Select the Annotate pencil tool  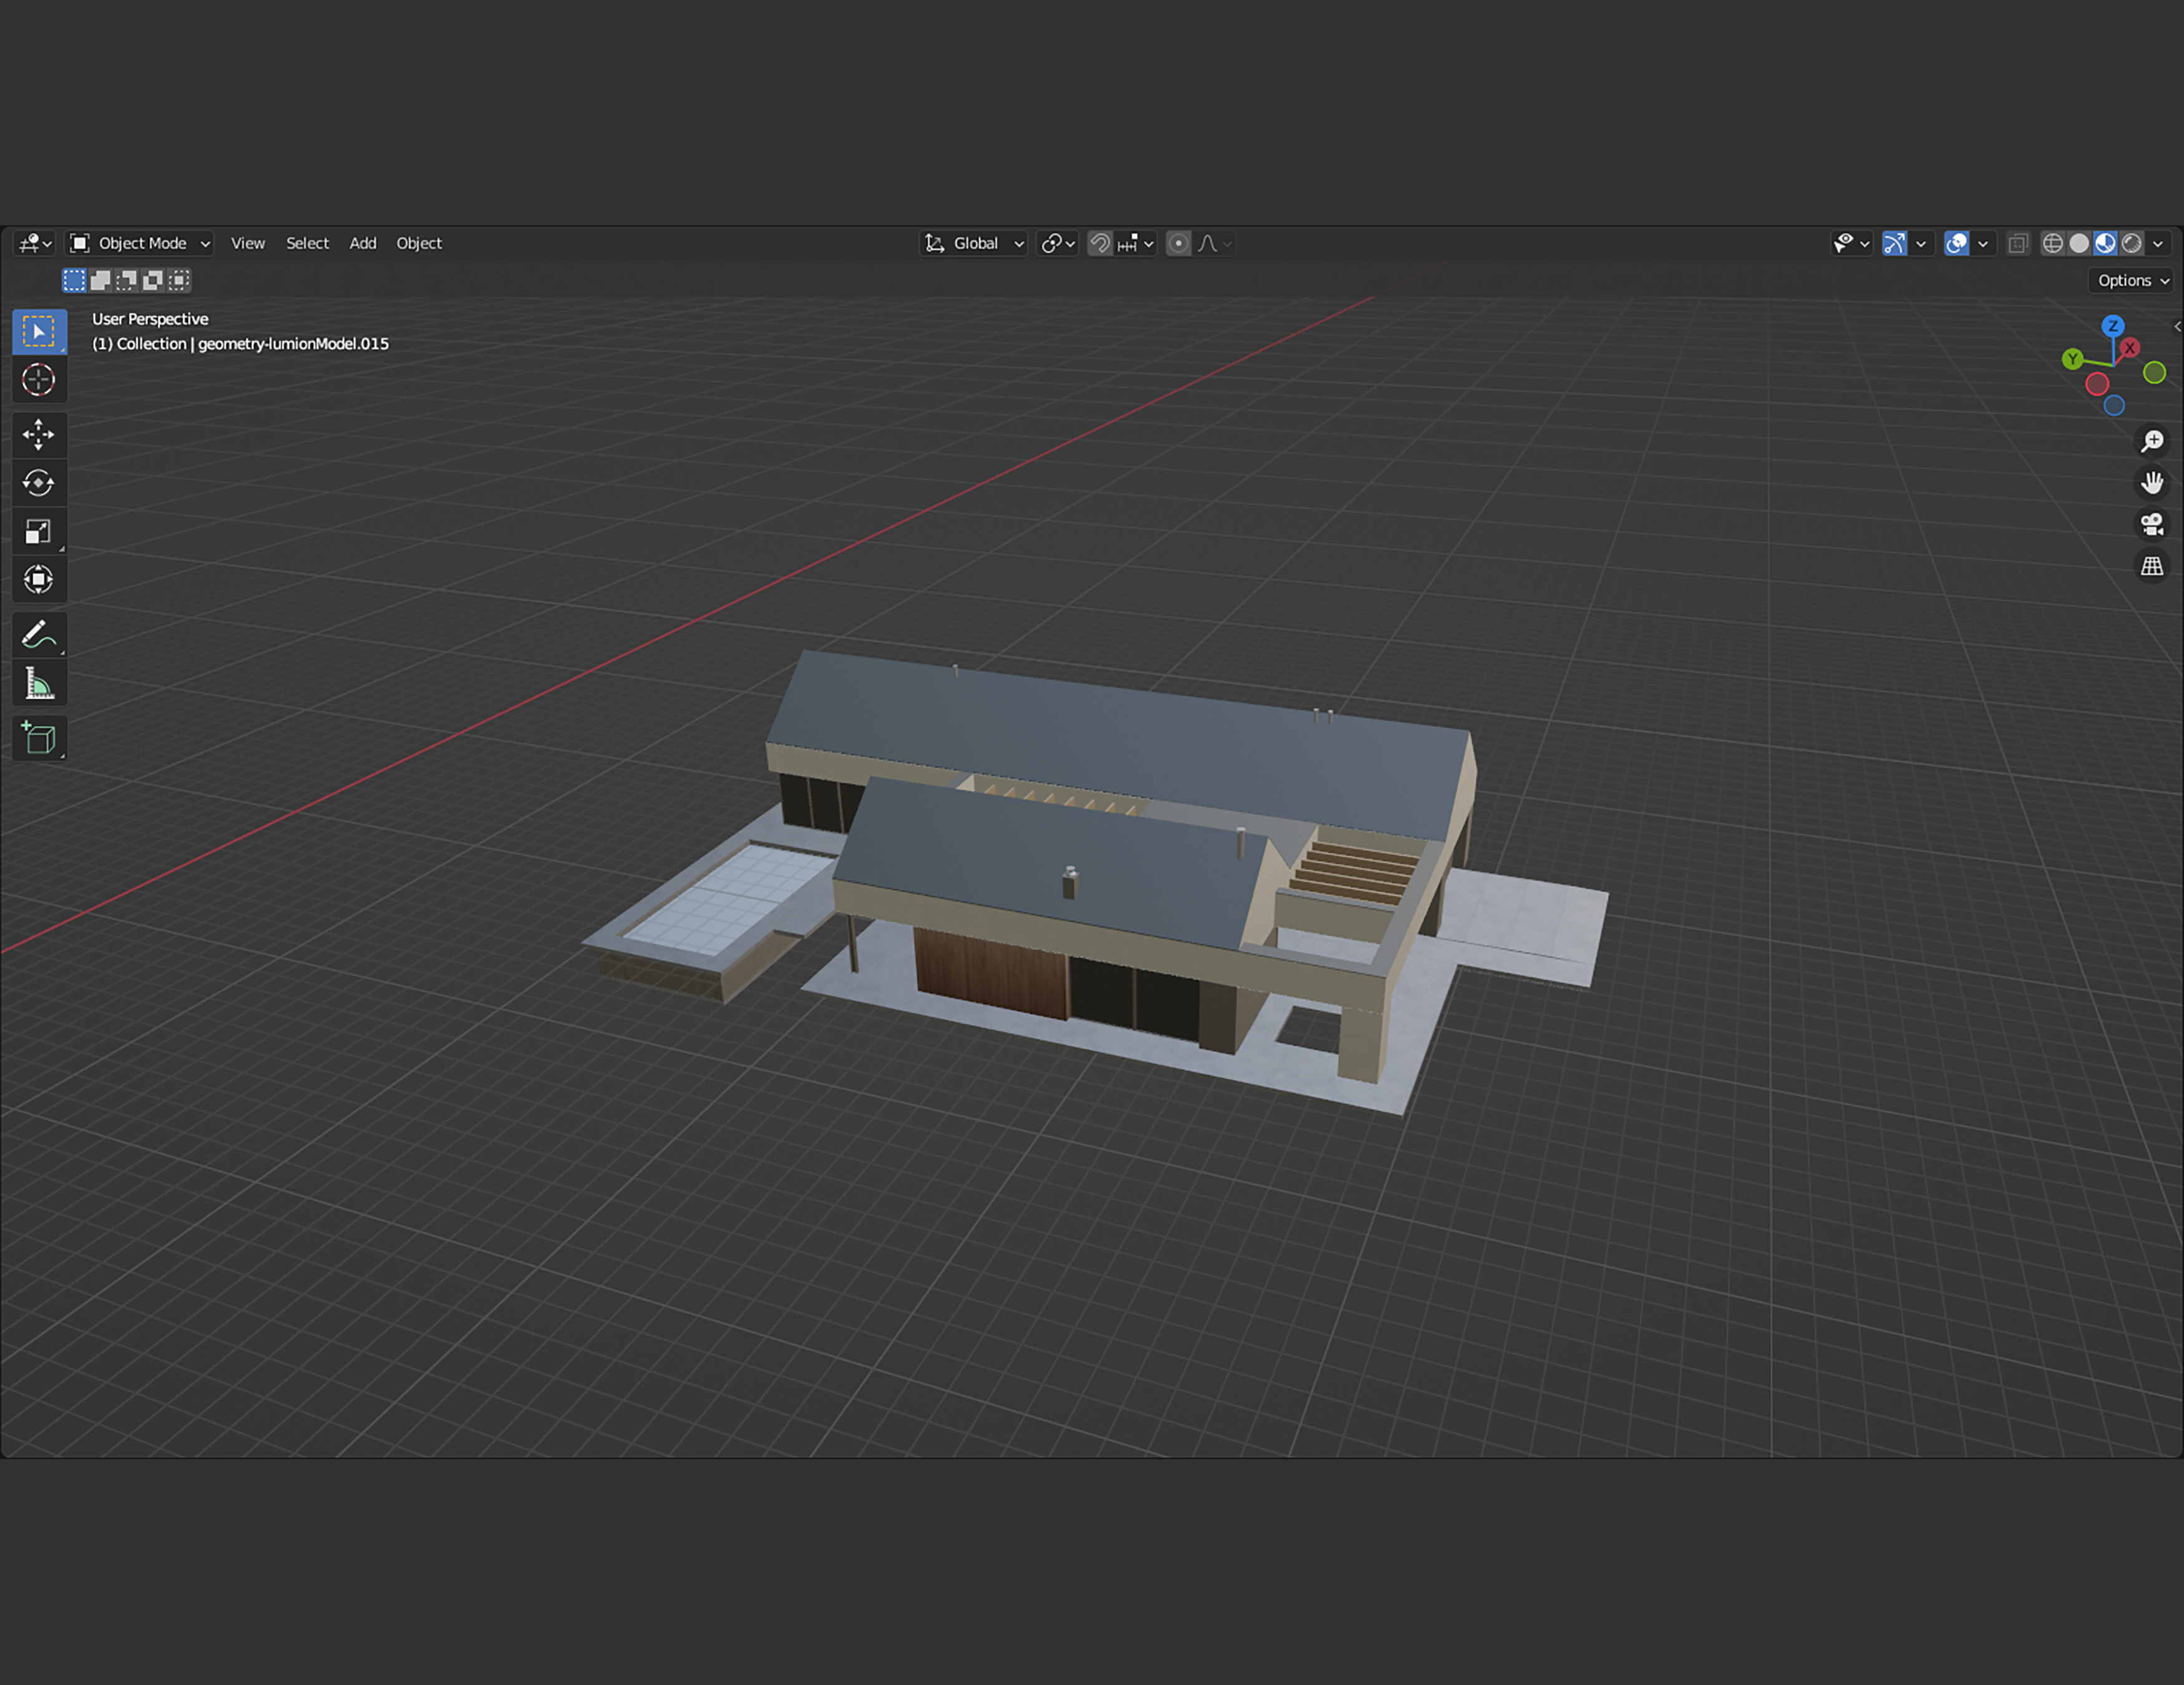click(38, 634)
